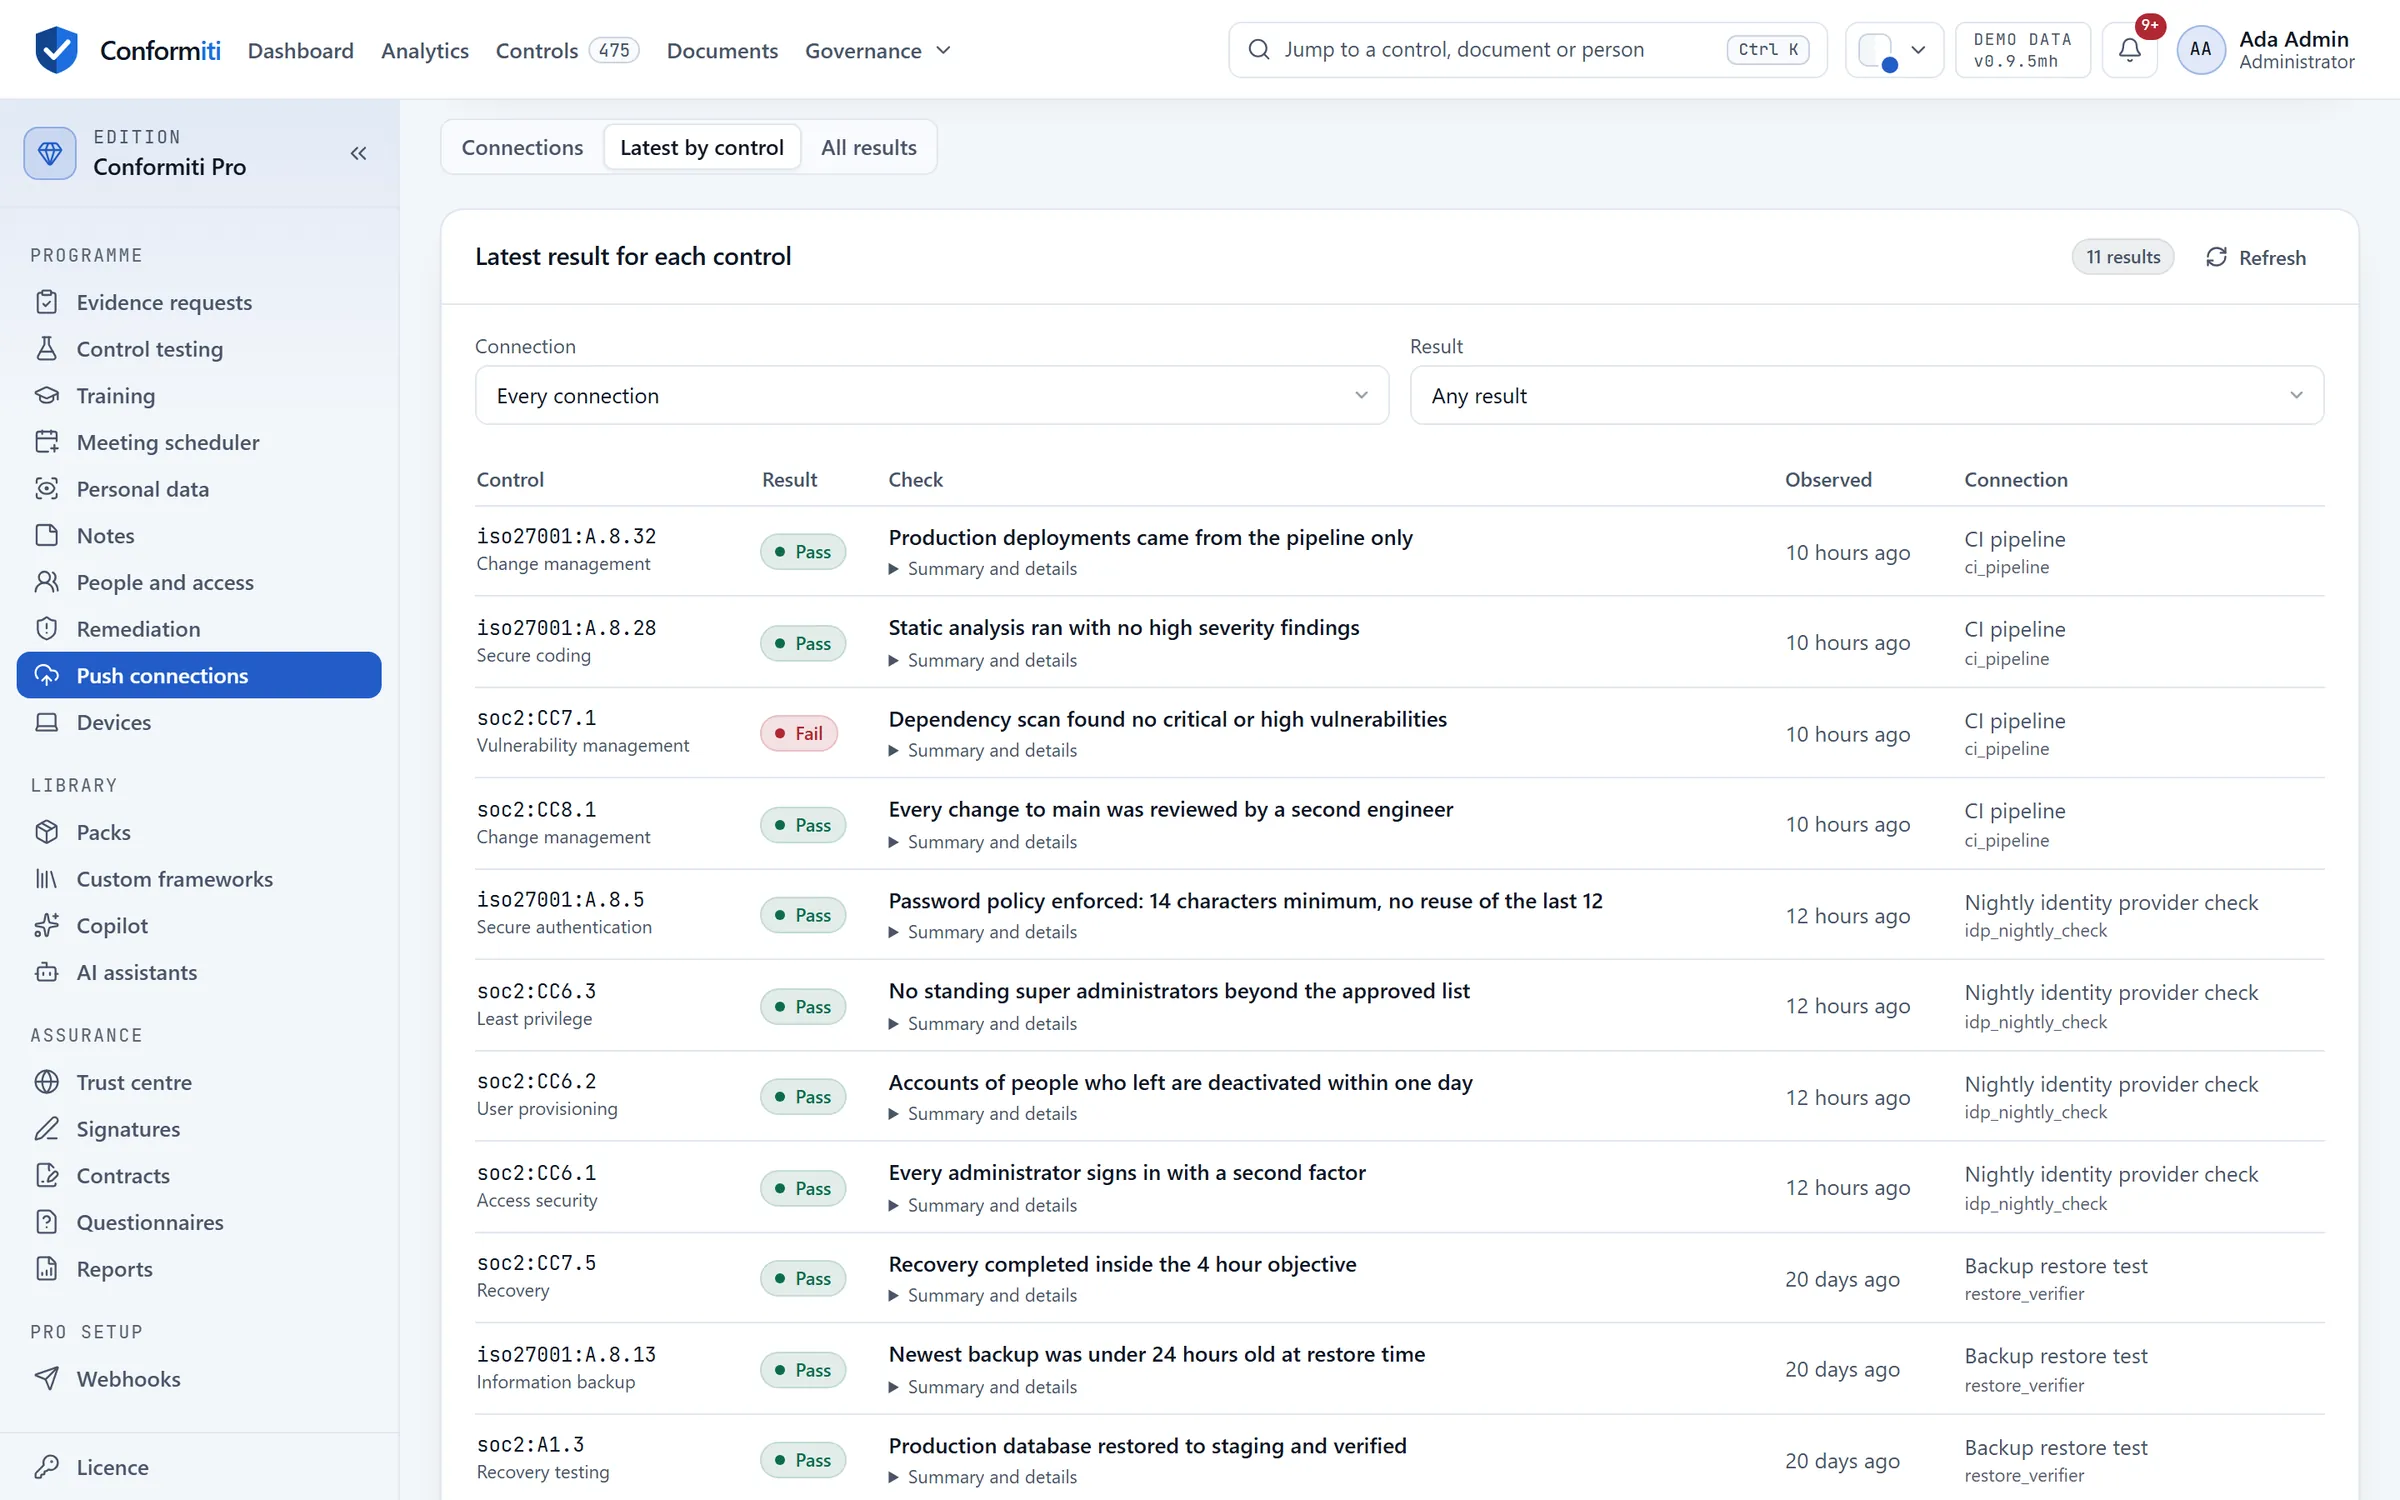Open Controls in the top navigation
2400x1500 pixels.
(x=566, y=50)
